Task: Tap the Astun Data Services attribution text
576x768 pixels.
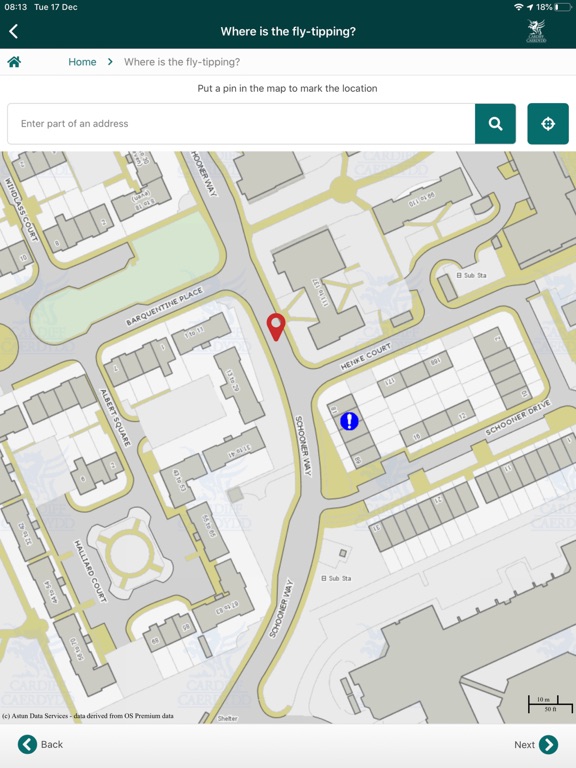Action: (88, 716)
